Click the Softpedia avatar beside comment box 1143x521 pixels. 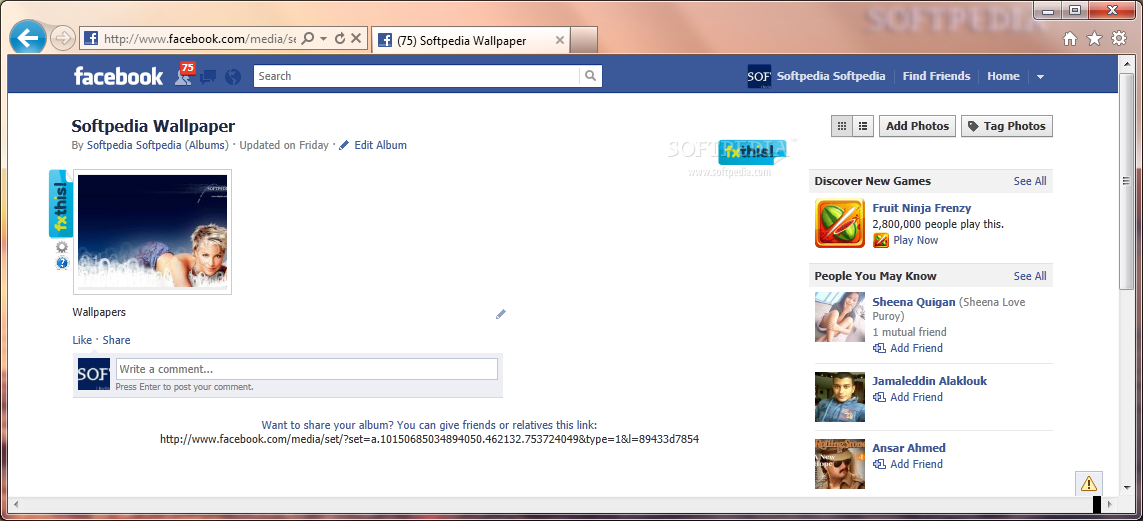coord(94,374)
